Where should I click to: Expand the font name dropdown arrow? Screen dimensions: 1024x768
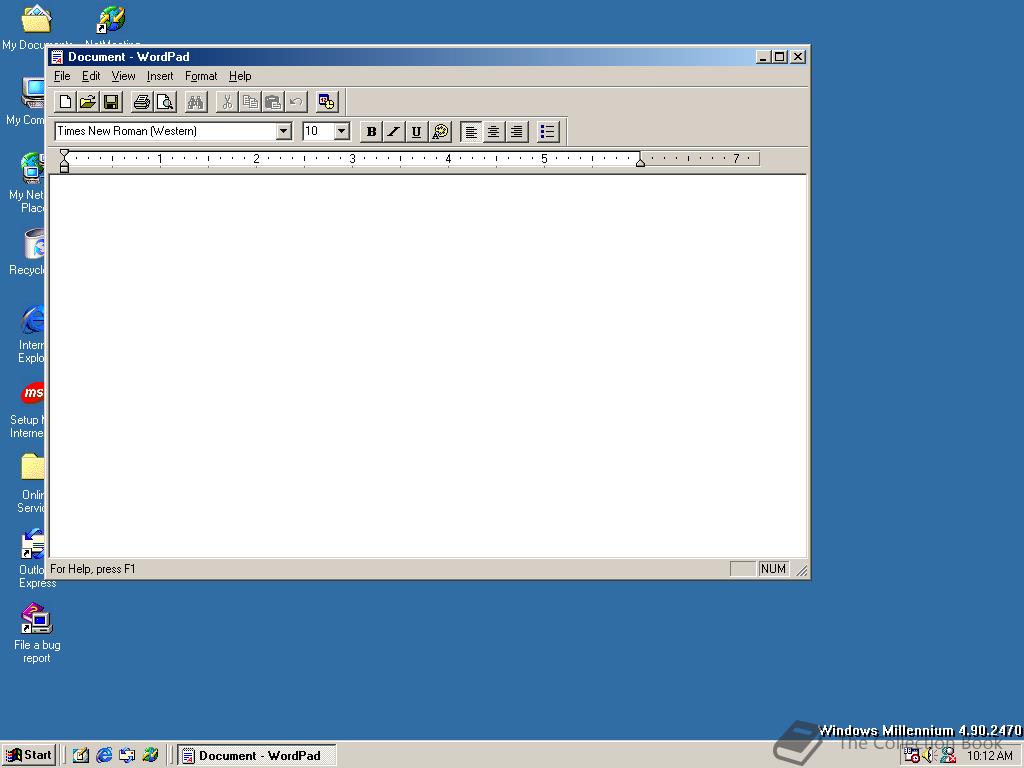pyautogui.click(x=283, y=131)
